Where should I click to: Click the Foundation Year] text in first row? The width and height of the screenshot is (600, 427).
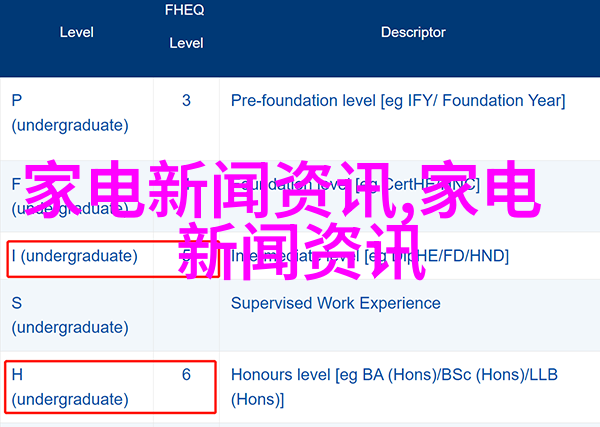504,101
